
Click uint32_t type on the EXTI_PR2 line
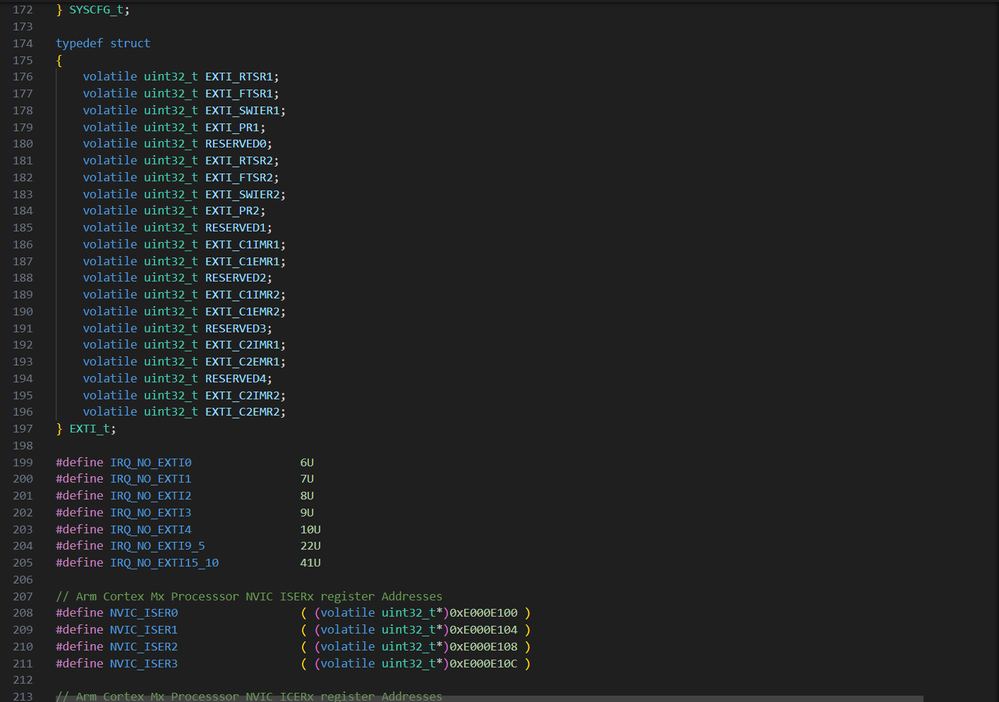pyautogui.click(x=171, y=211)
